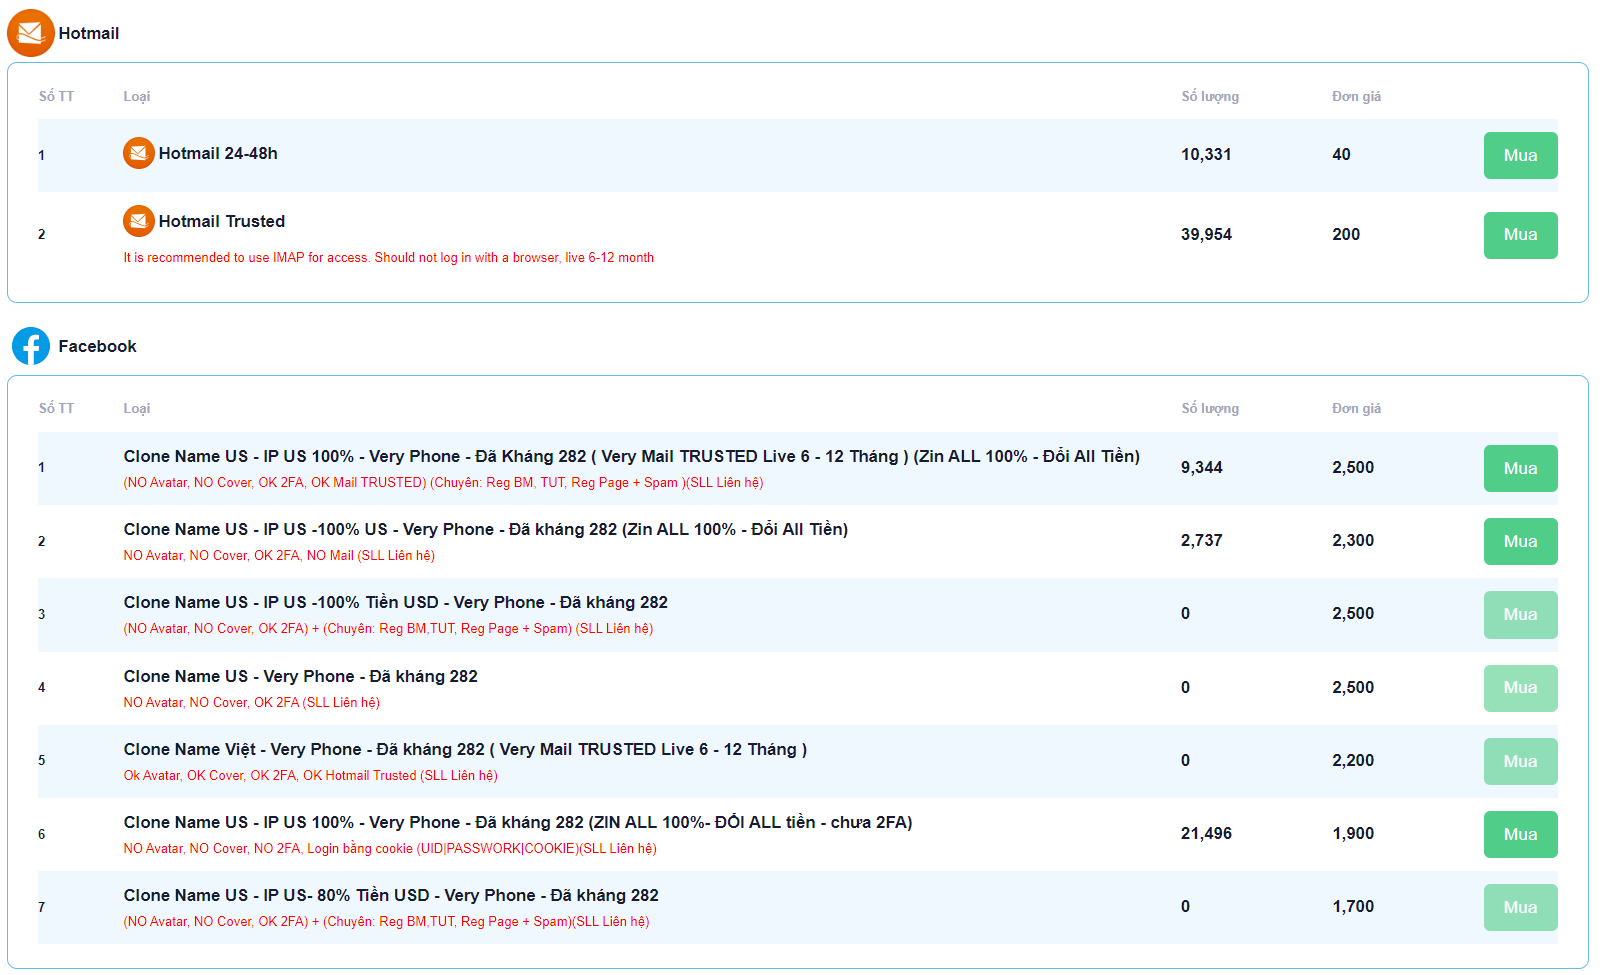
Task: Select the "Hotmail Trusted" product name
Action: [222, 221]
